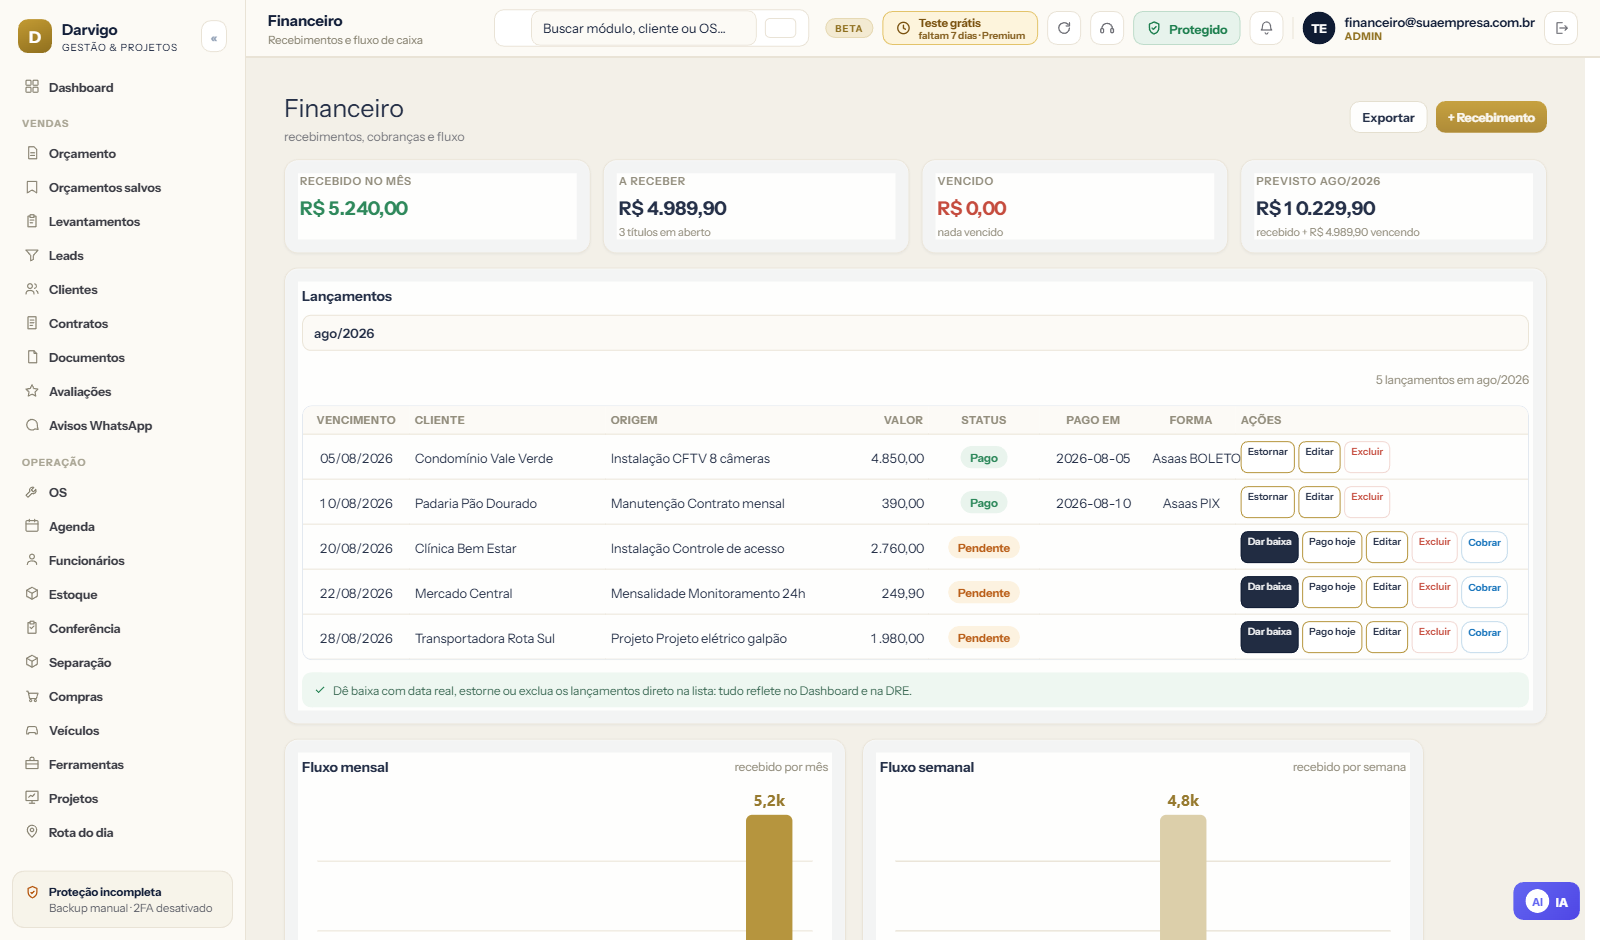Click the Pago status for Padaria Pão Dourado

(x=984, y=503)
